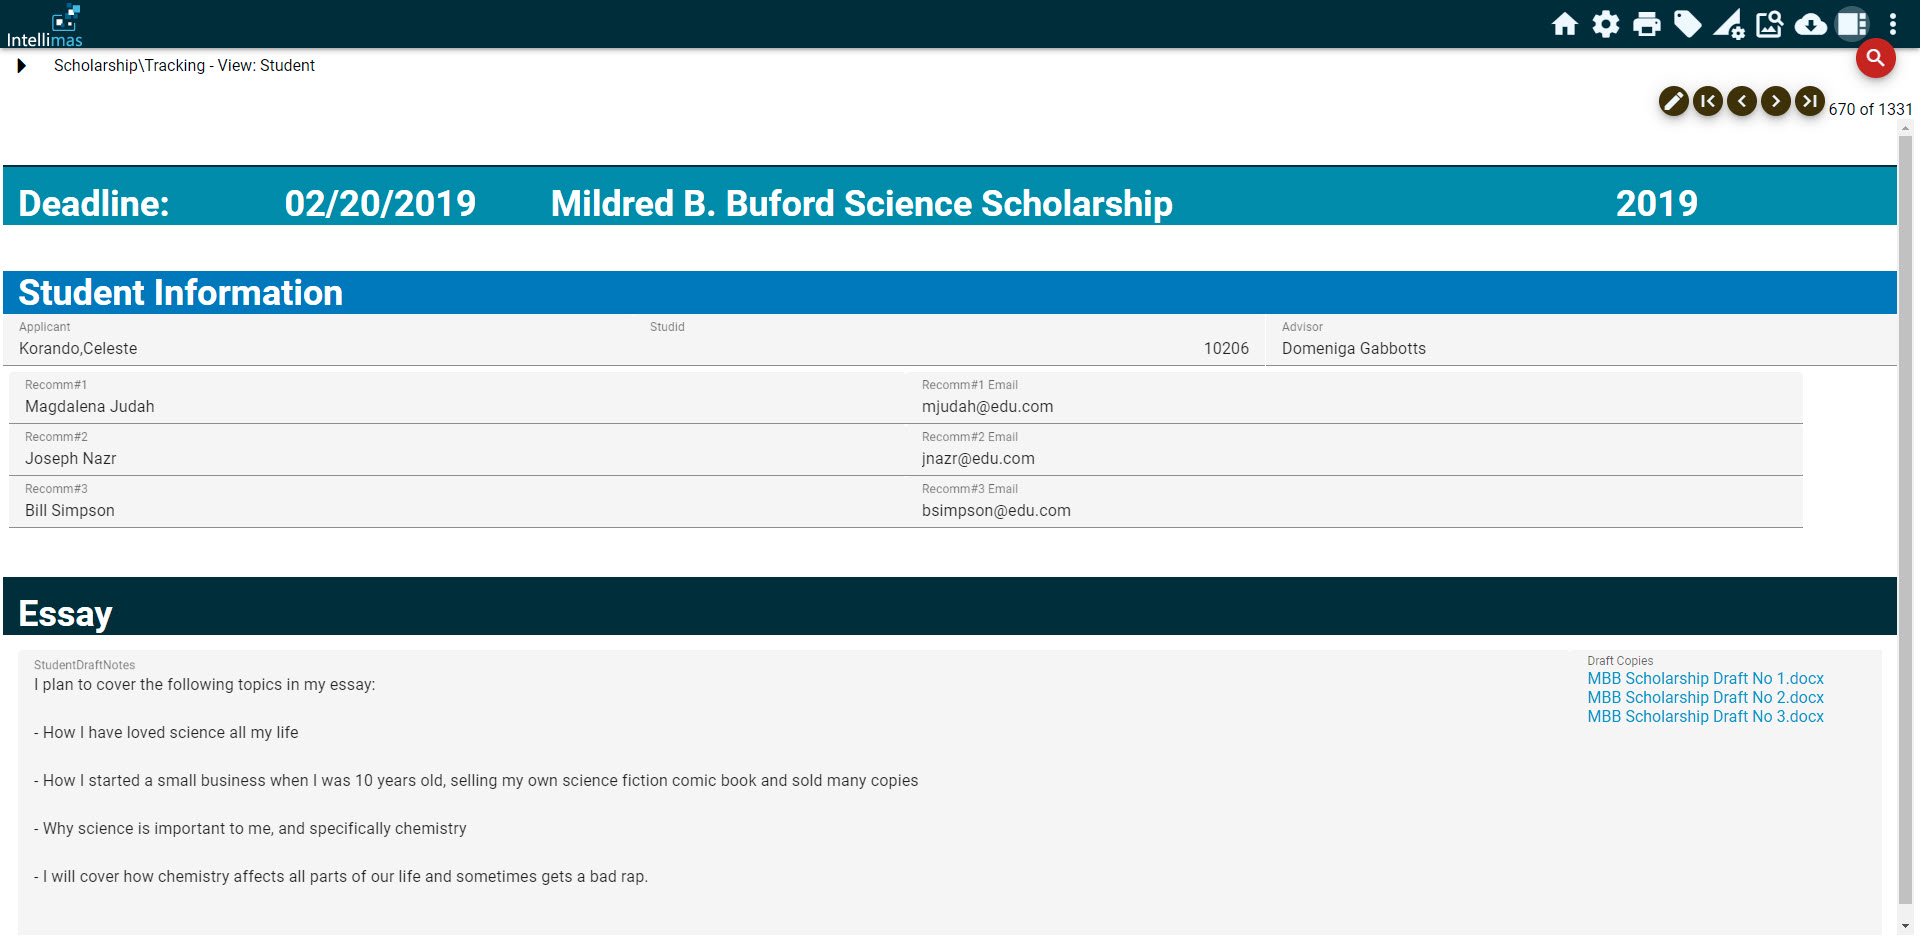Jump to the last record

pos(1810,101)
